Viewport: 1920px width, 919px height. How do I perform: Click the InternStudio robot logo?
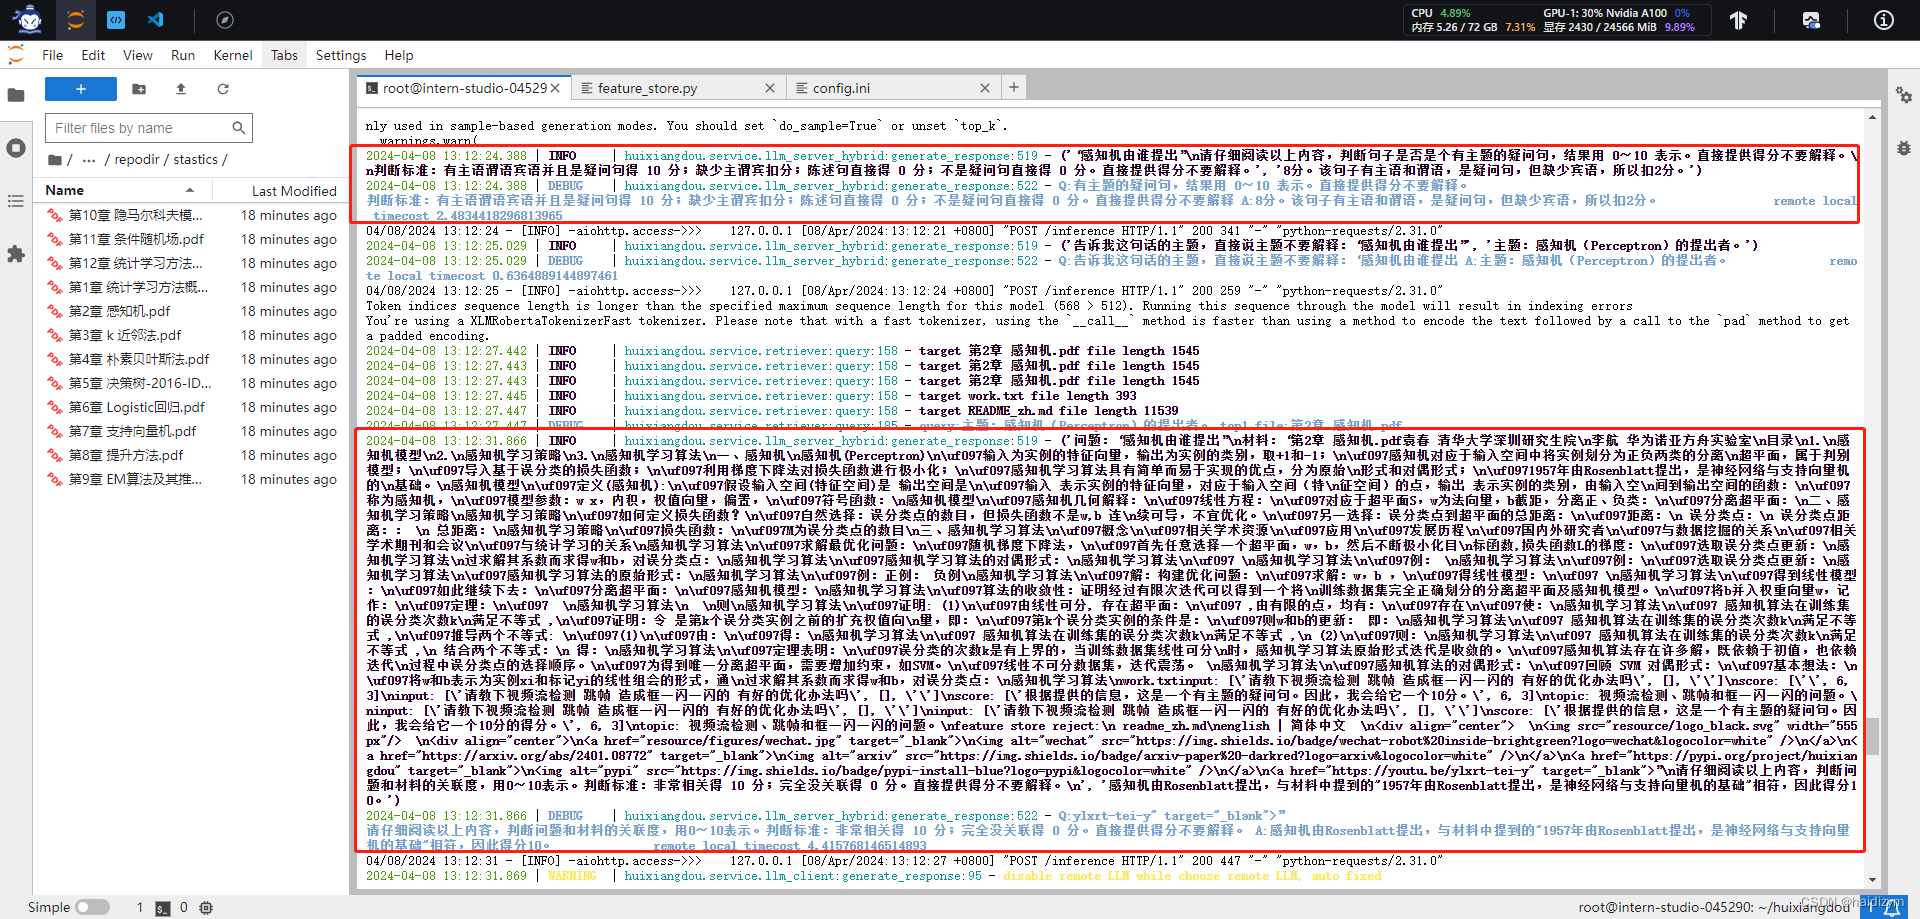pos(29,18)
